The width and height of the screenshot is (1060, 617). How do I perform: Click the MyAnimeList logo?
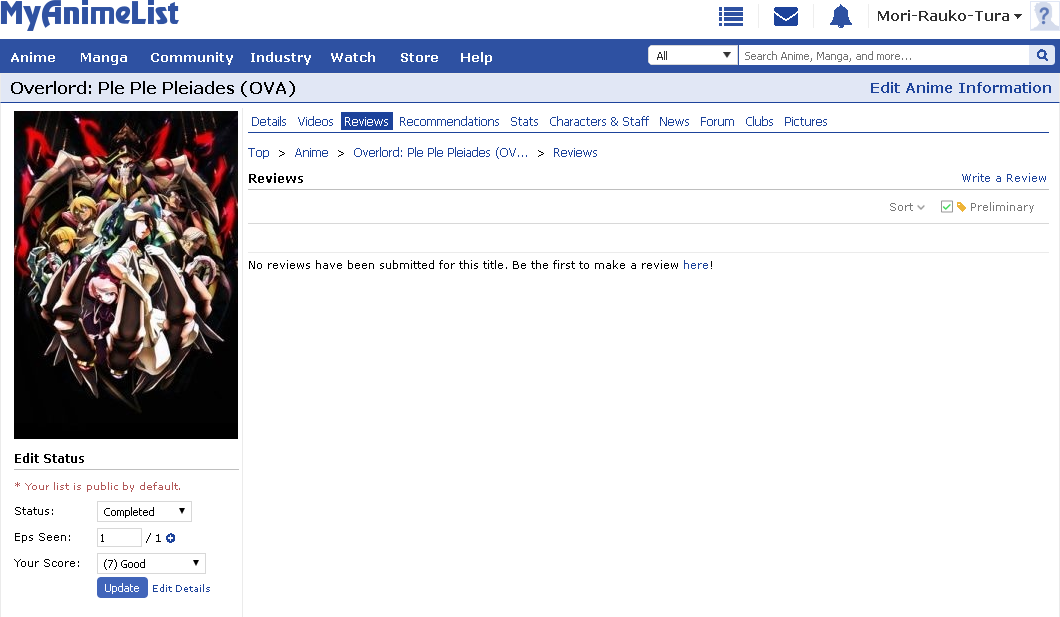[x=90, y=15]
